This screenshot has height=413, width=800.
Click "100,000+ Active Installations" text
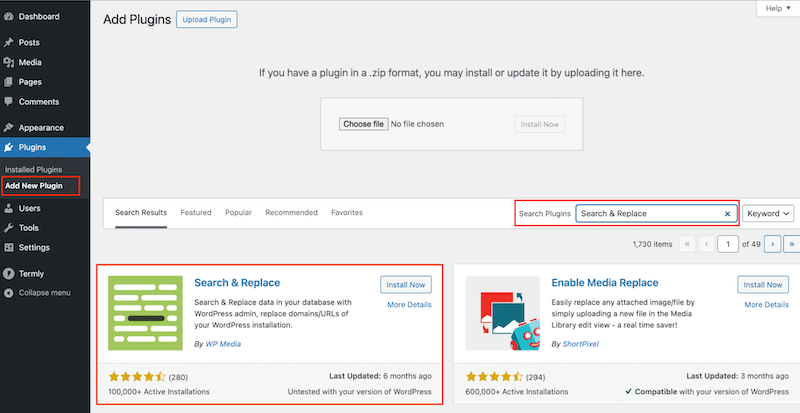click(x=159, y=392)
